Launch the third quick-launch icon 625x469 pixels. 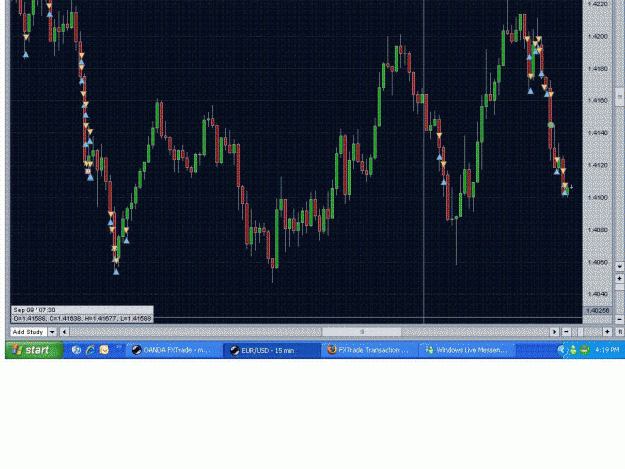click(104, 350)
